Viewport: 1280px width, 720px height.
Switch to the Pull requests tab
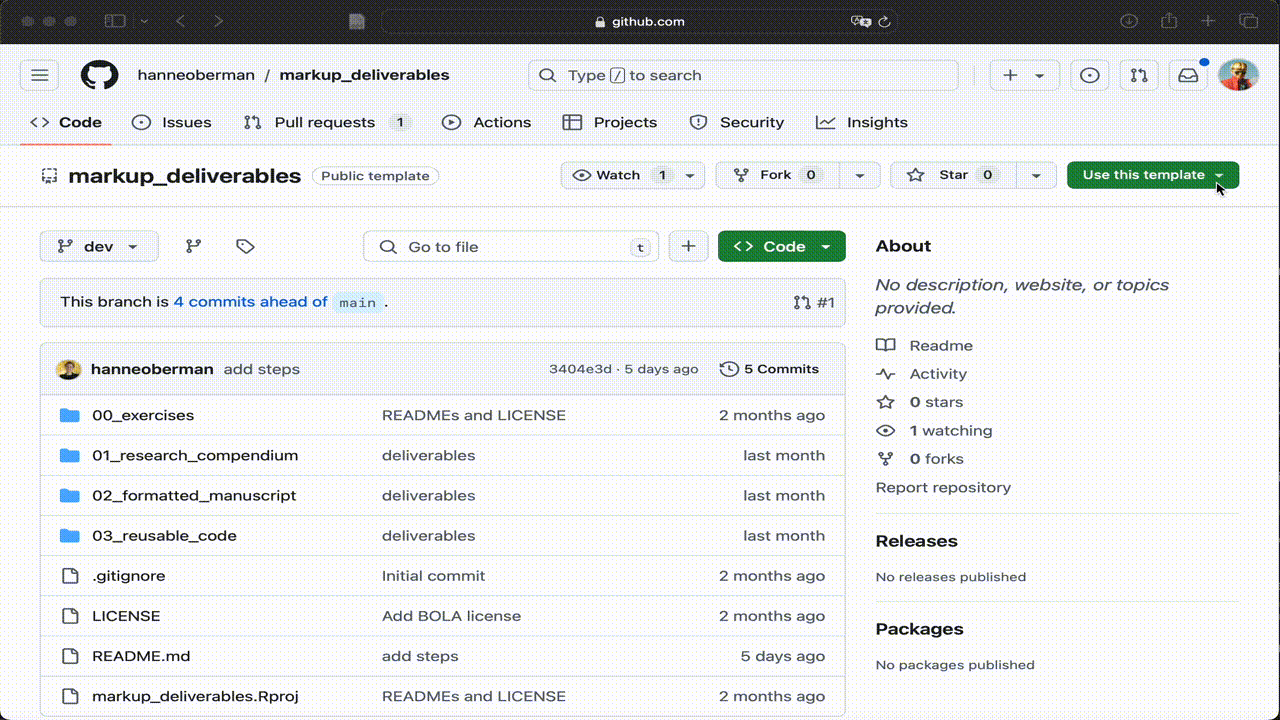tap(327, 122)
